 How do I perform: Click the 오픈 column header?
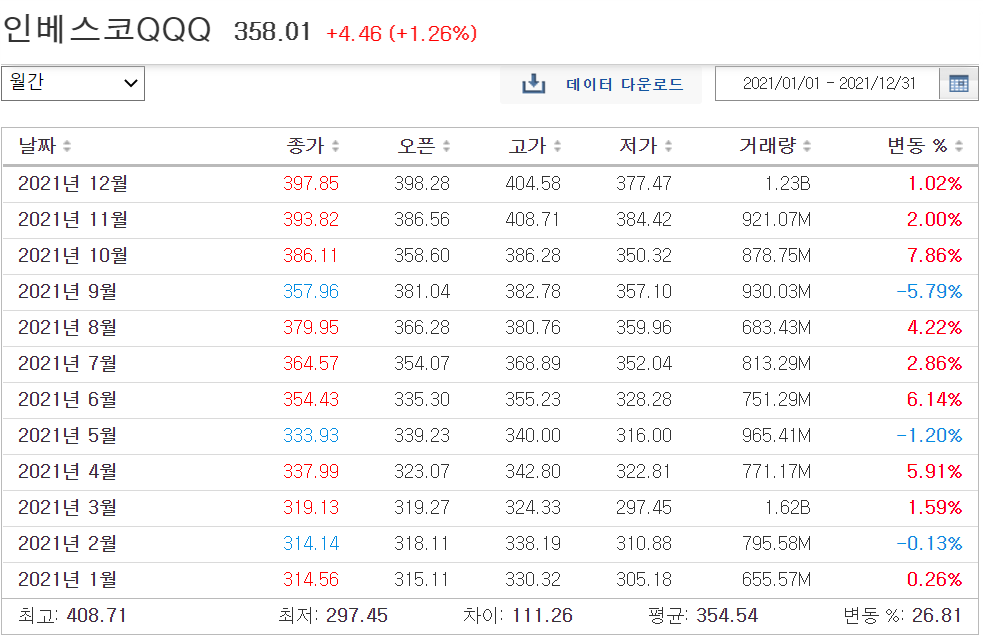pyautogui.click(x=416, y=146)
